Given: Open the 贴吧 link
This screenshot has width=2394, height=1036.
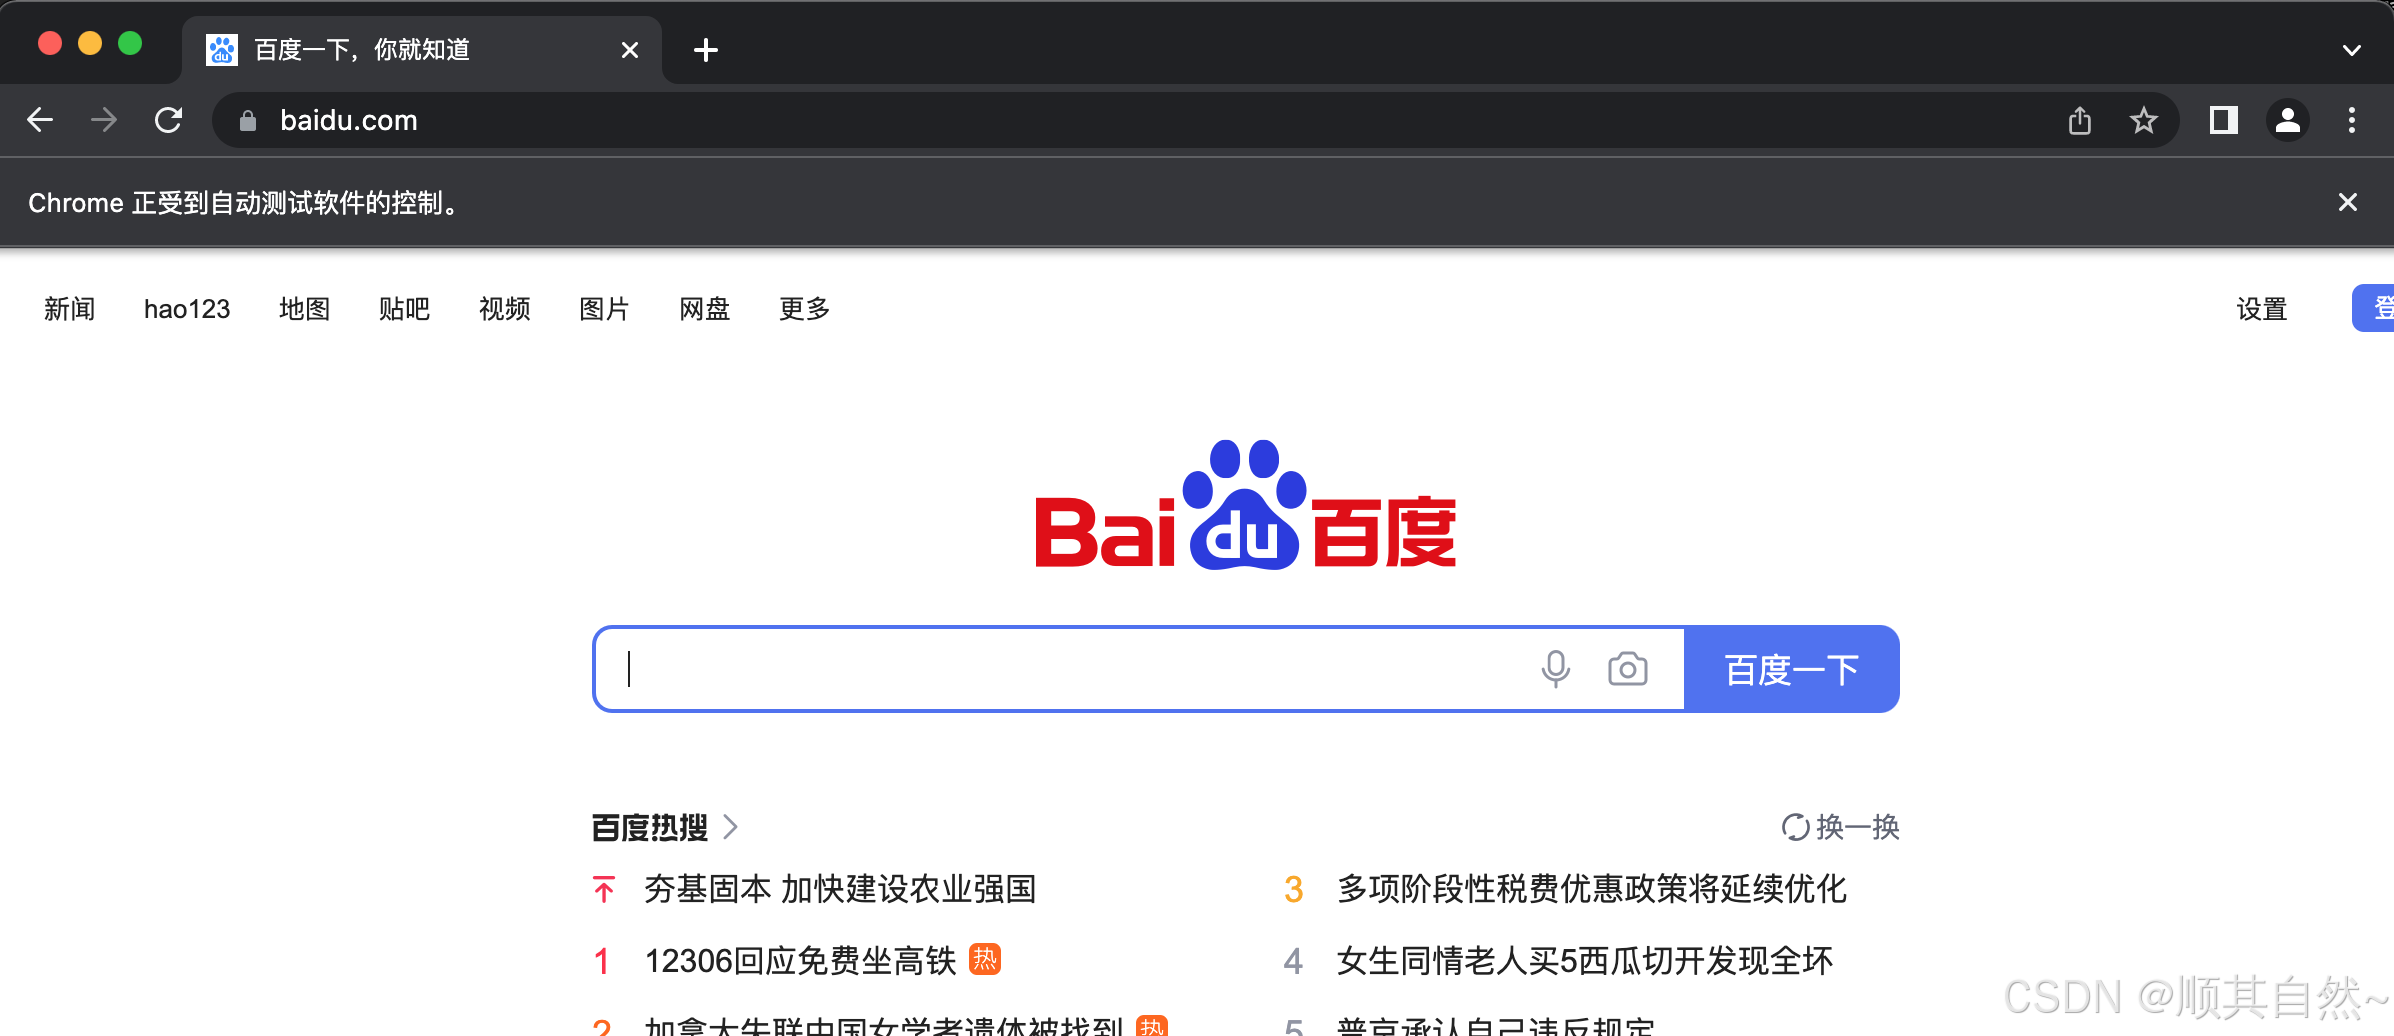Looking at the screenshot, I should coord(405,309).
